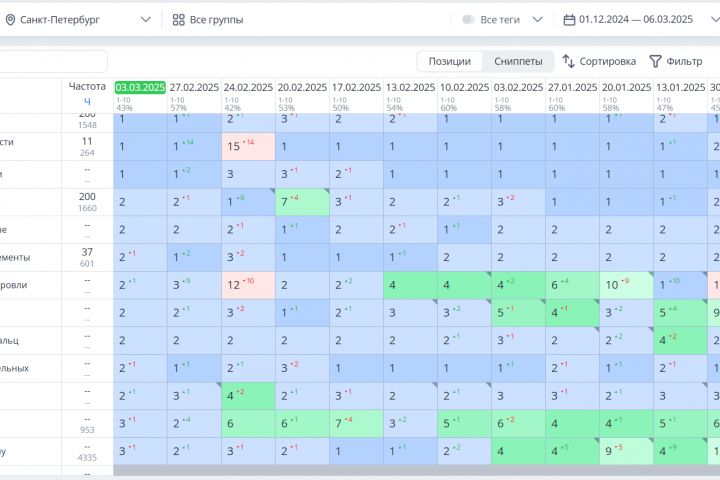Select the 27.02.2025 column header

point(194,88)
